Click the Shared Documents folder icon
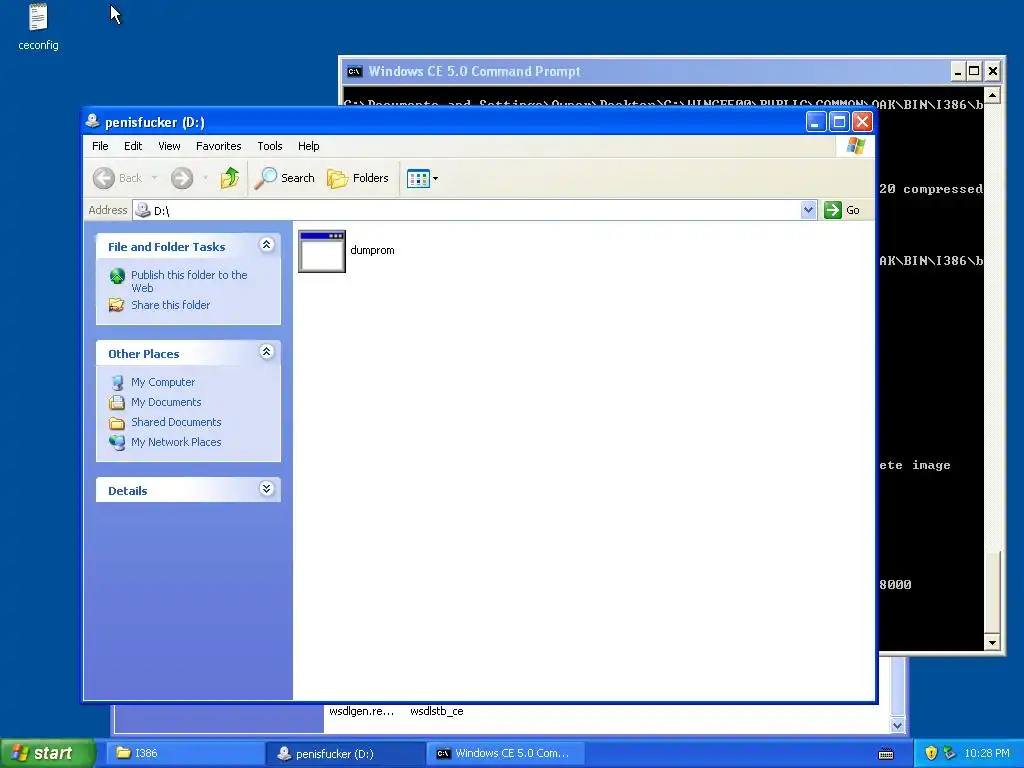The height and width of the screenshot is (768, 1024). click(117, 423)
